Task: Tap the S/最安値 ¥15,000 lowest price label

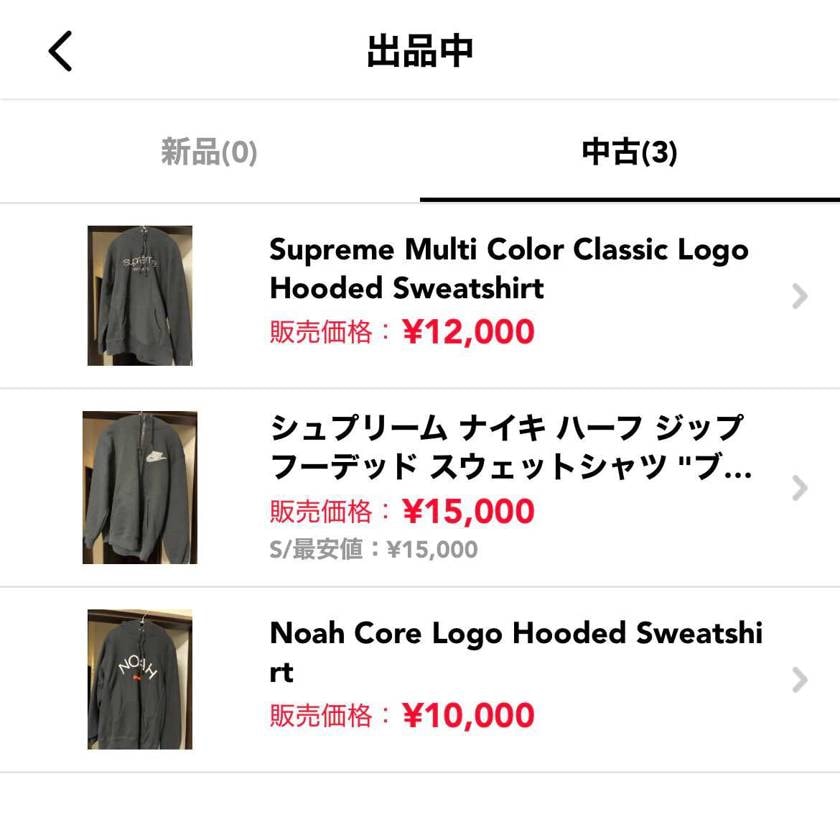Action: [373, 549]
